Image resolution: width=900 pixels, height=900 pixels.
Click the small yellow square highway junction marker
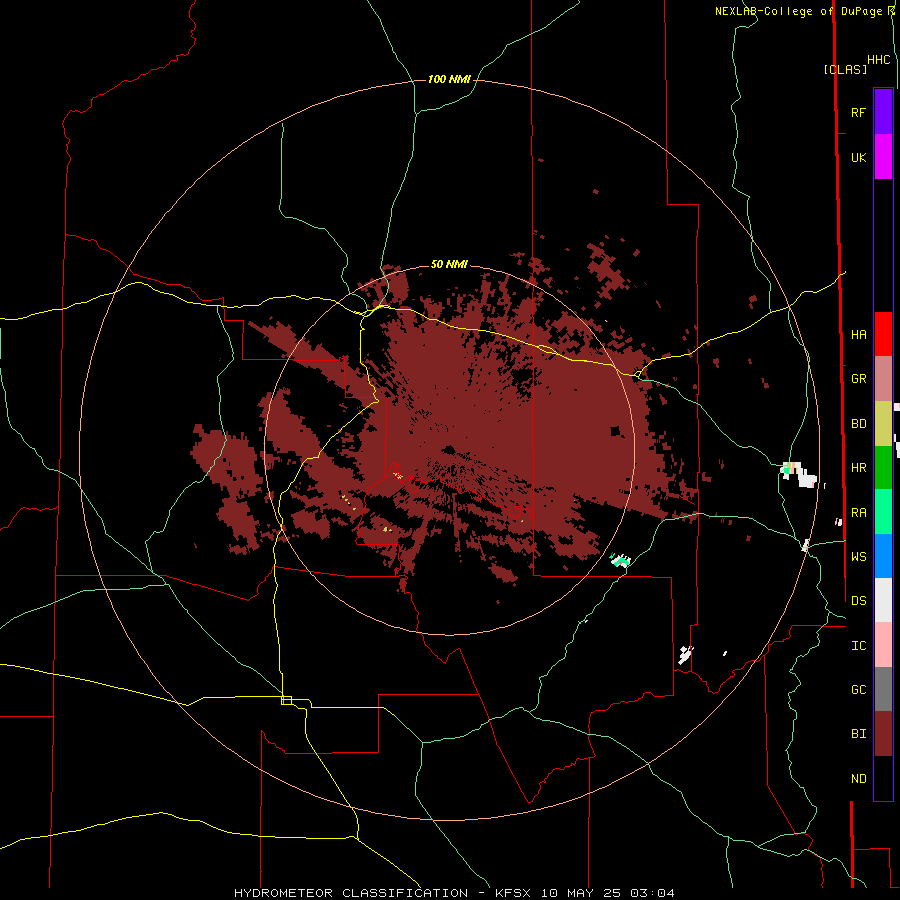[x=286, y=700]
